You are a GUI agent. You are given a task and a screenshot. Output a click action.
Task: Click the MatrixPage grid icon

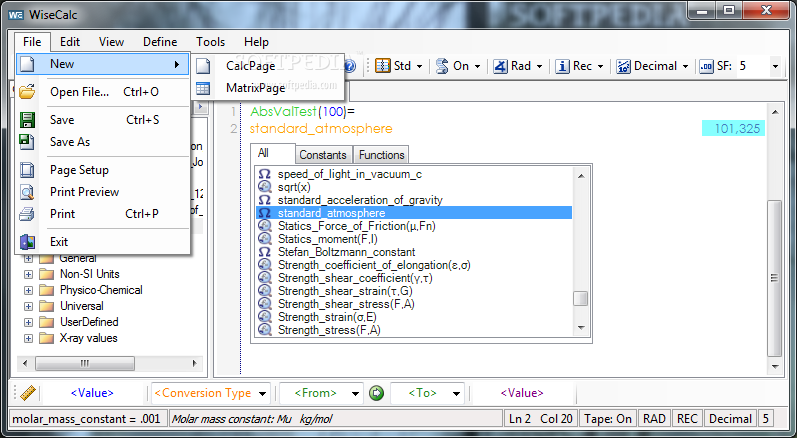click(x=203, y=88)
